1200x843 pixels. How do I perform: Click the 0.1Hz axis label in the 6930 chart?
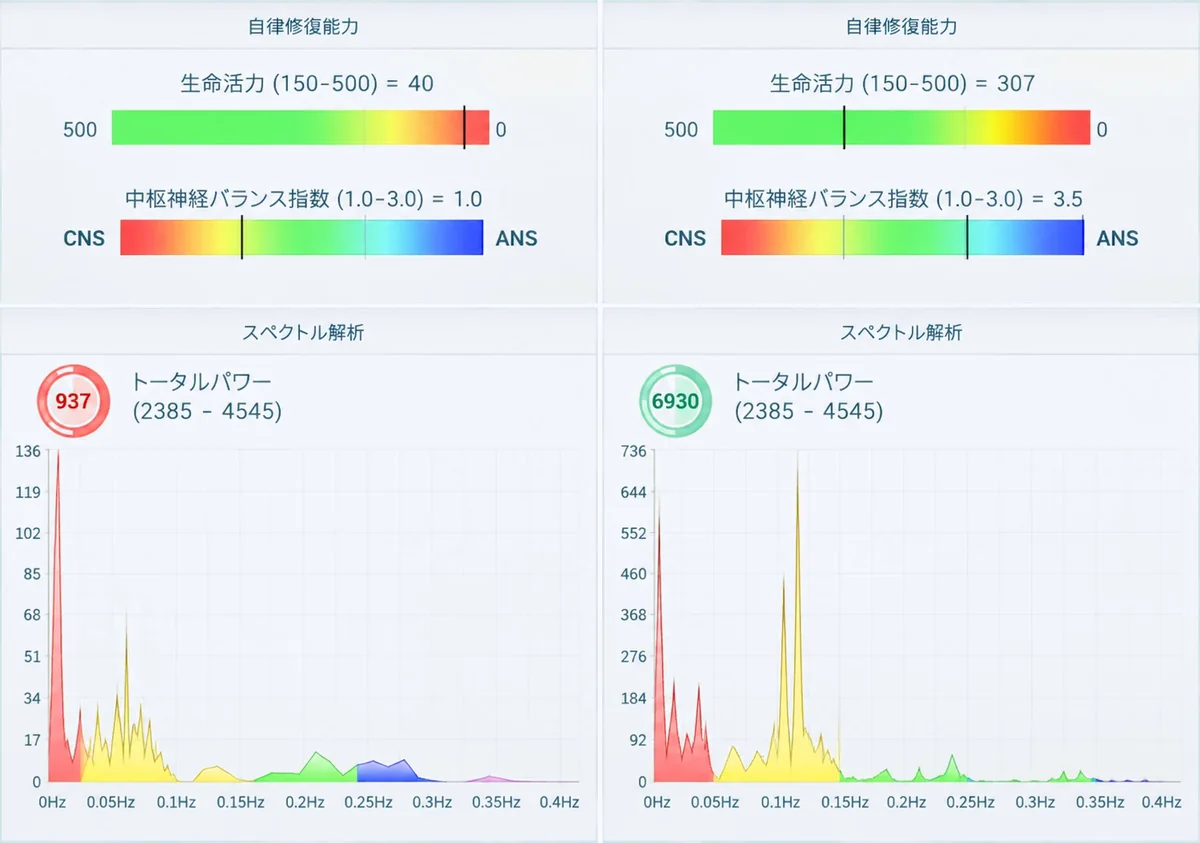[x=780, y=802]
